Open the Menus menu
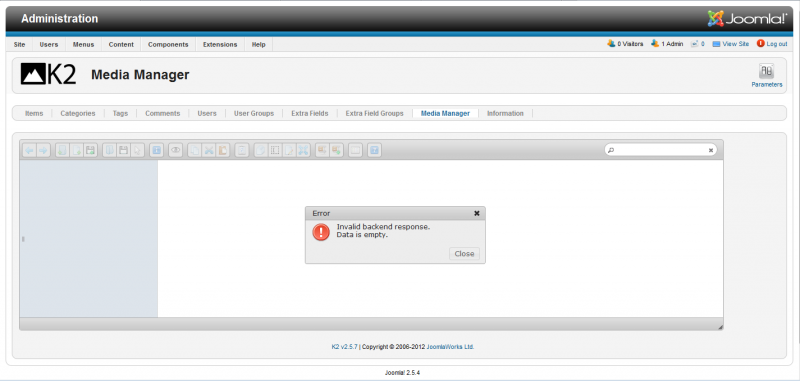The height and width of the screenshot is (381, 800). [83, 44]
